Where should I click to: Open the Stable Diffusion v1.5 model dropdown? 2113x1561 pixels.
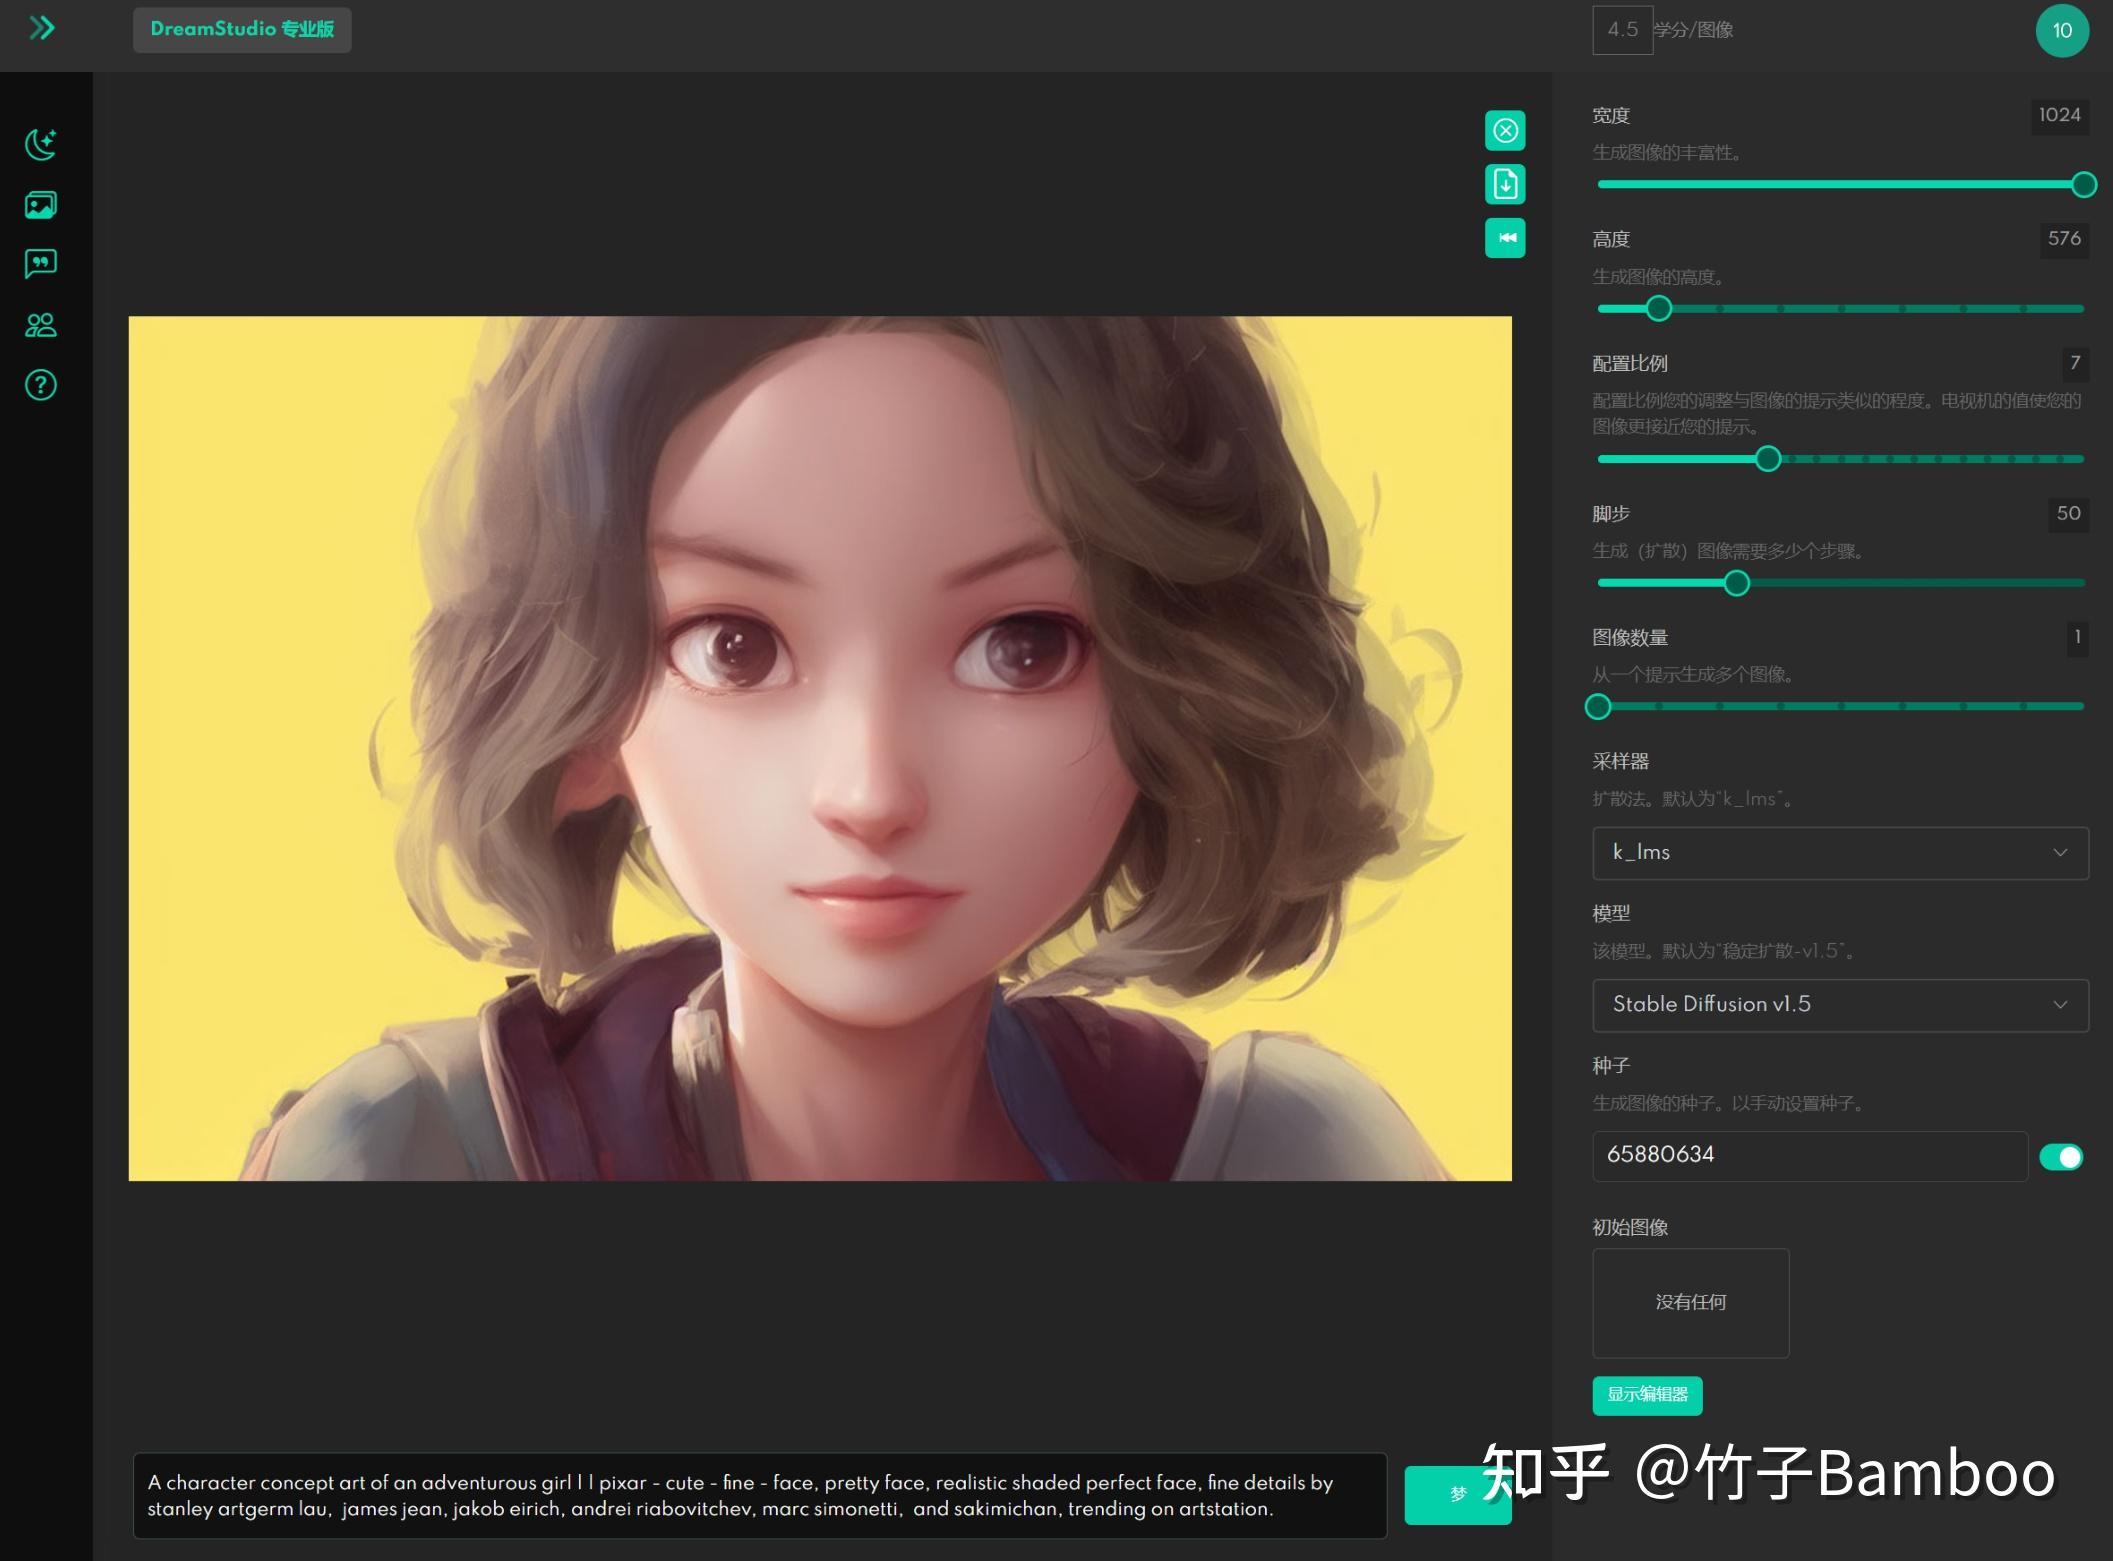1840,1005
